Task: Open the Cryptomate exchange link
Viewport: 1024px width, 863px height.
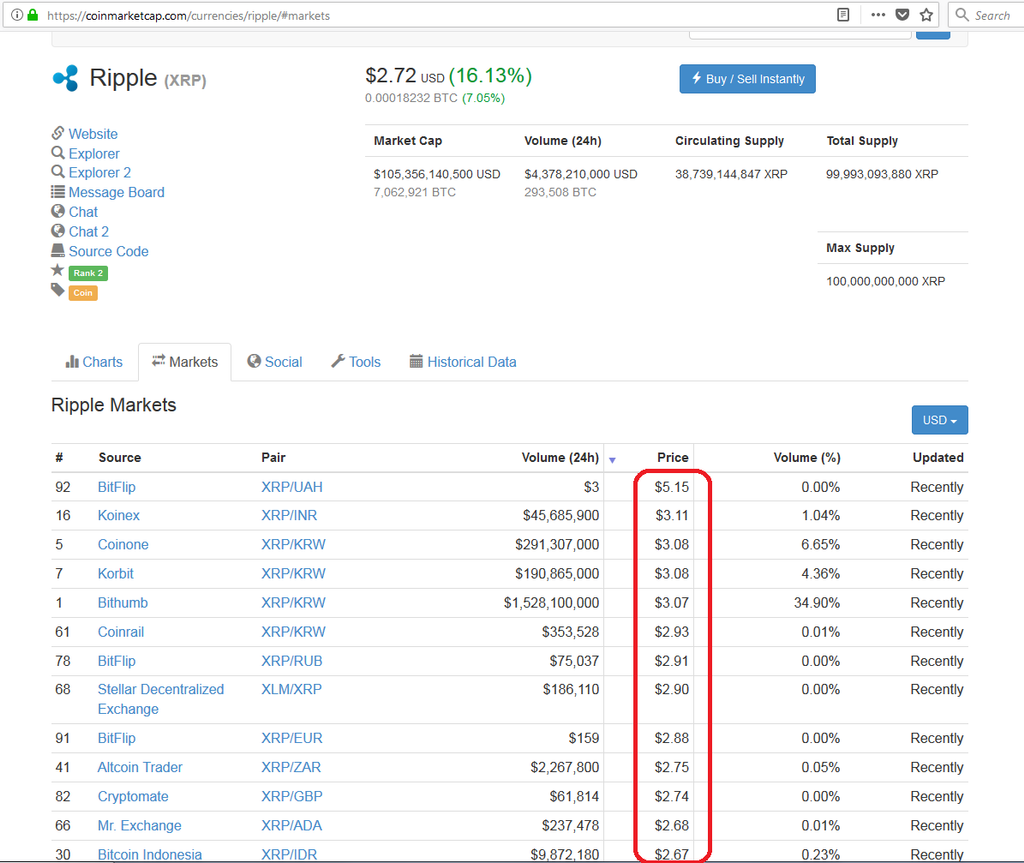Action: 133,796
